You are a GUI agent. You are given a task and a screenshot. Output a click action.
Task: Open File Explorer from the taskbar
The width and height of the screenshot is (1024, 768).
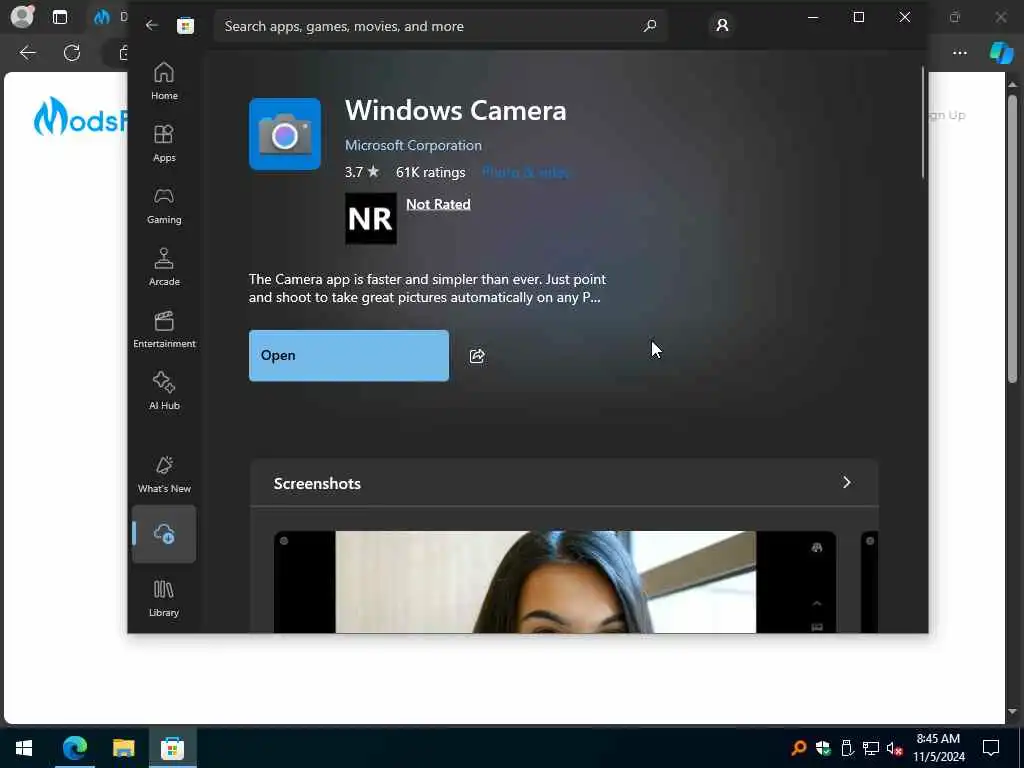[x=123, y=748]
